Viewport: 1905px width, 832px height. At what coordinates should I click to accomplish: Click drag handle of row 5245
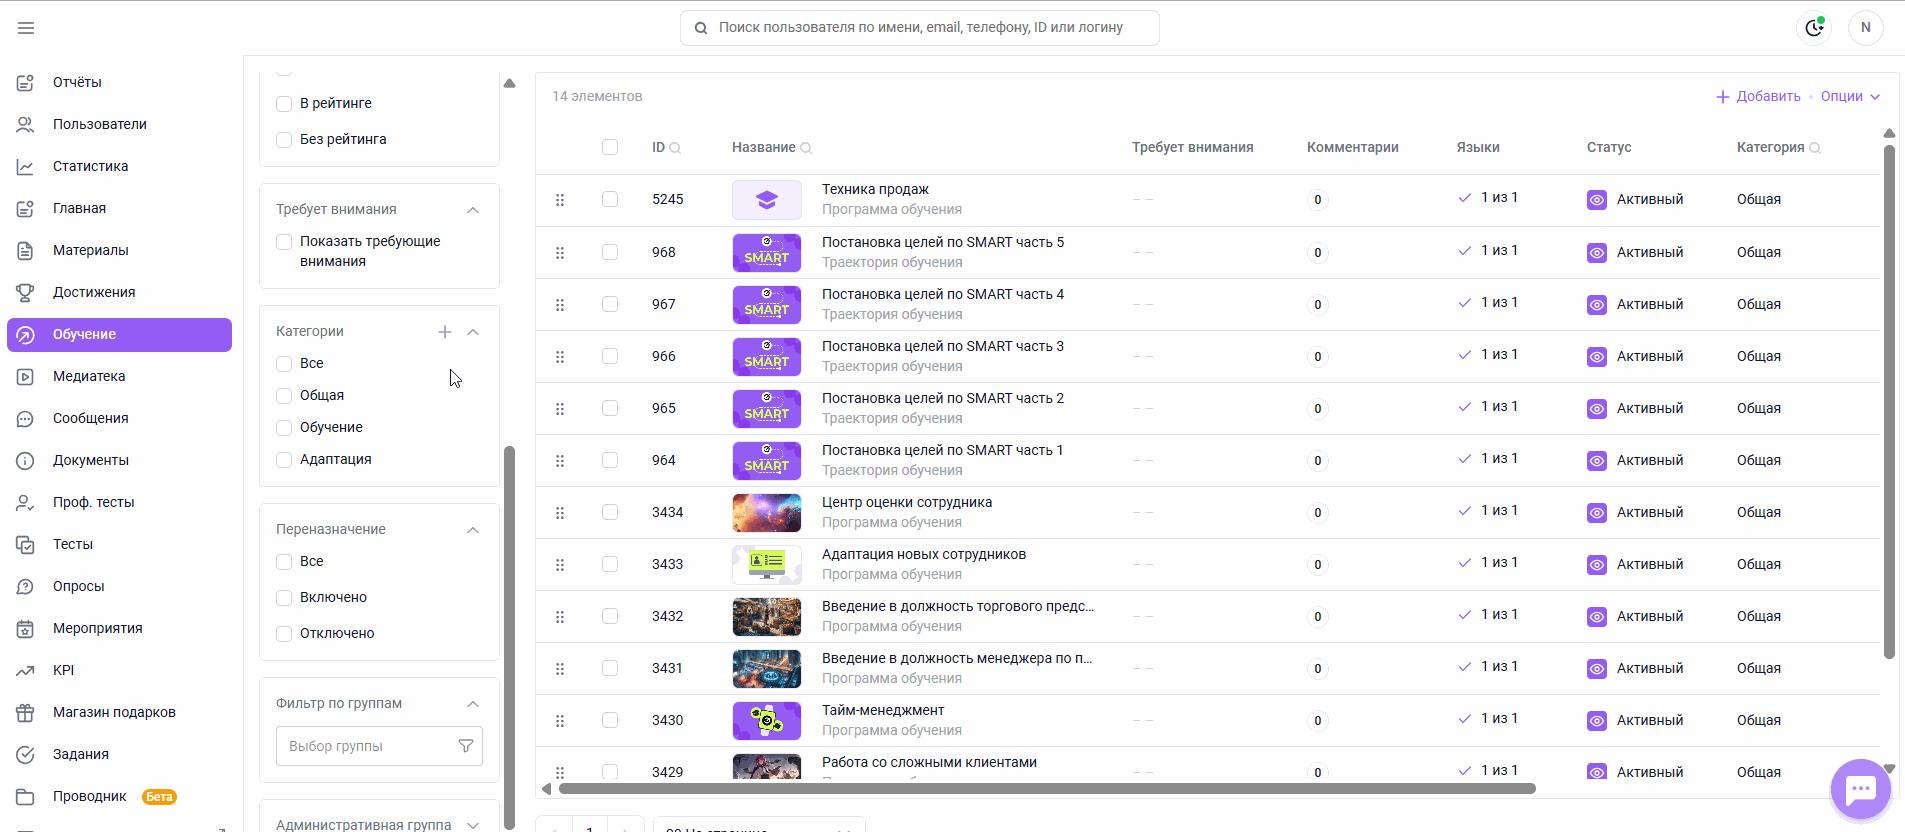560,200
